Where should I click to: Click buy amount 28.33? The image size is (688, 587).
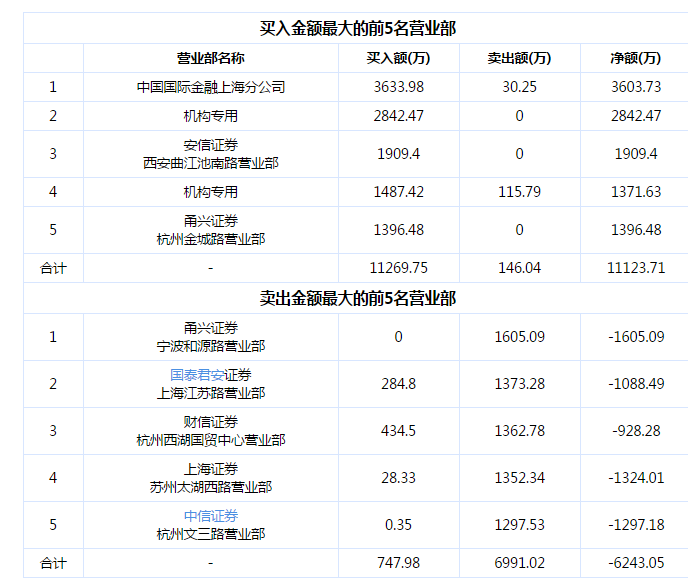(398, 478)
